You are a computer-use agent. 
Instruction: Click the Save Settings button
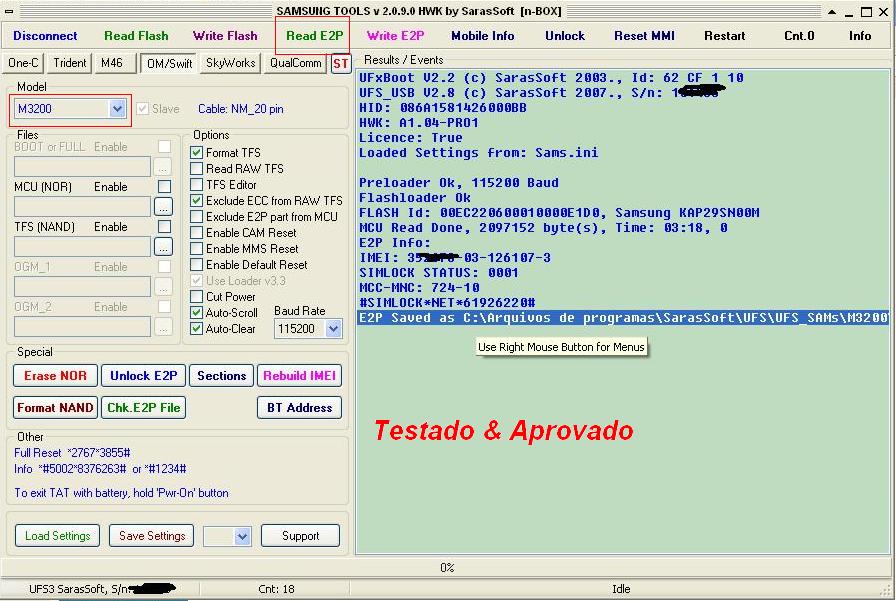[x=152, y=536]
